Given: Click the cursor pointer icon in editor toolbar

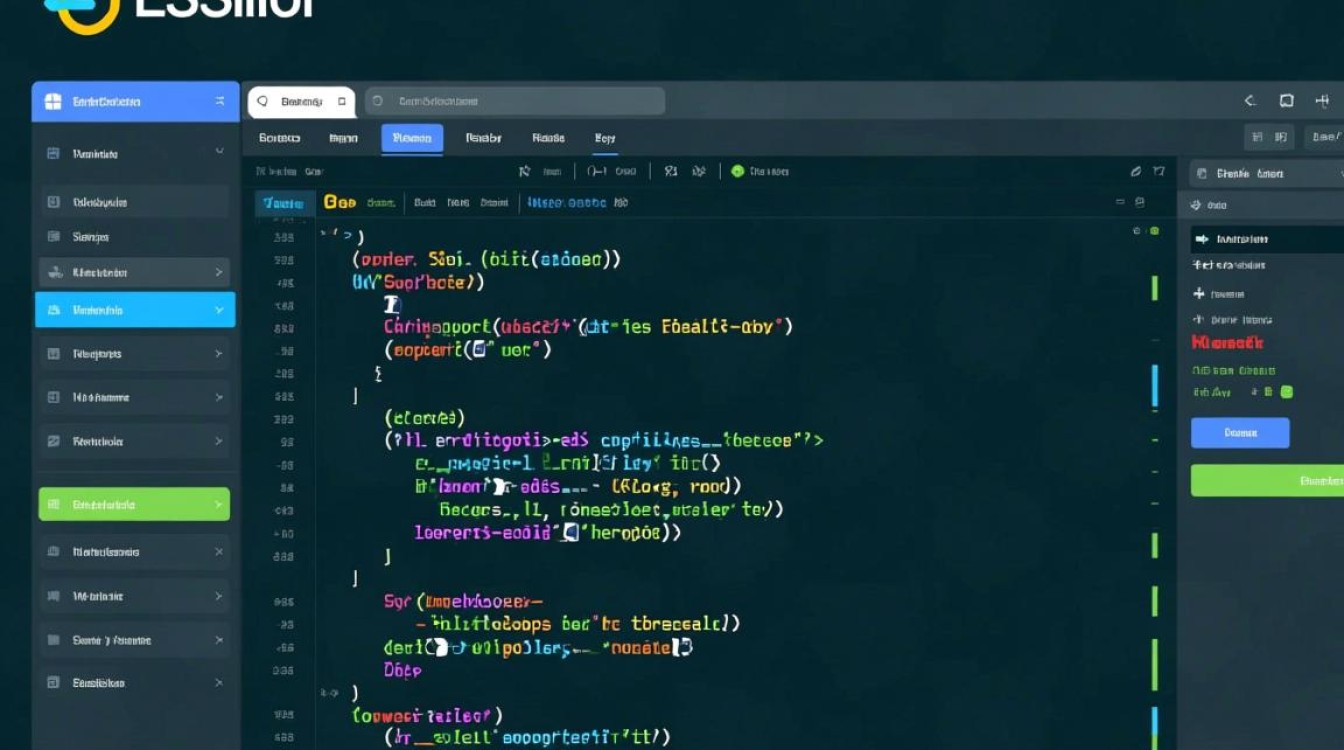Looking at the screenshot, I should point(524,171).
